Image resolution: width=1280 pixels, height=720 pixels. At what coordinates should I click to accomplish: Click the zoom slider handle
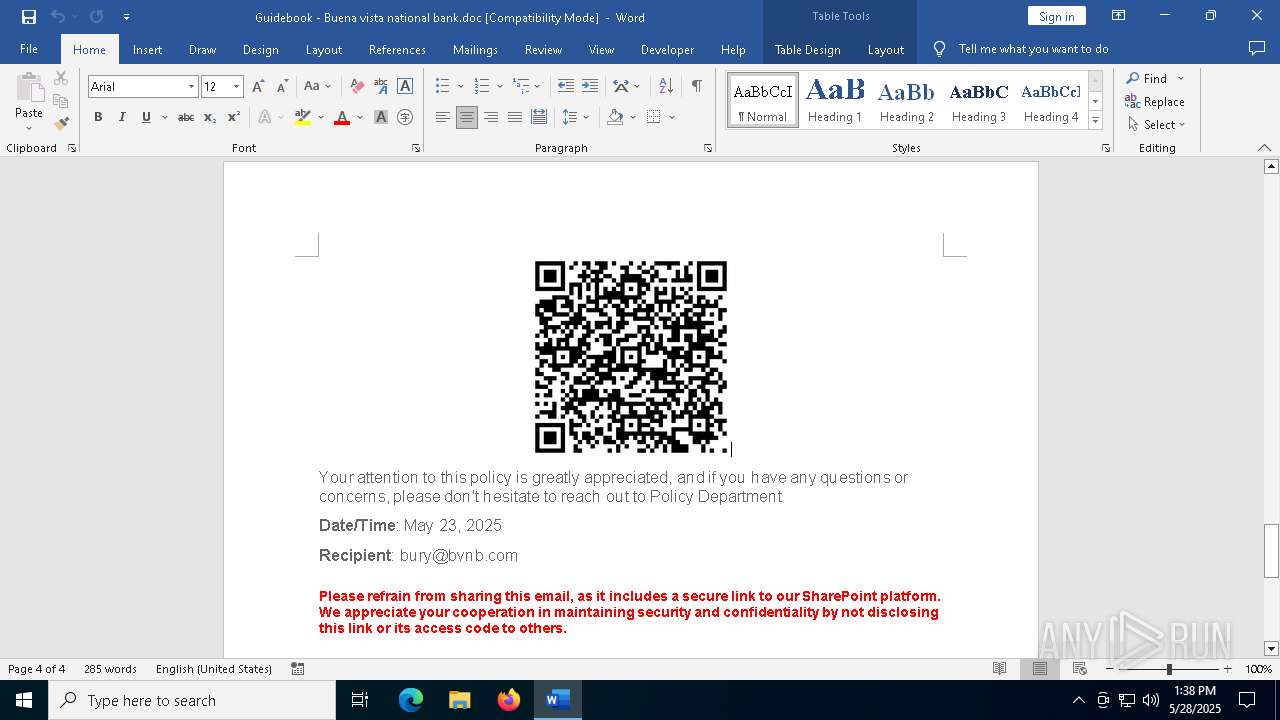(x=1169, y=669)
